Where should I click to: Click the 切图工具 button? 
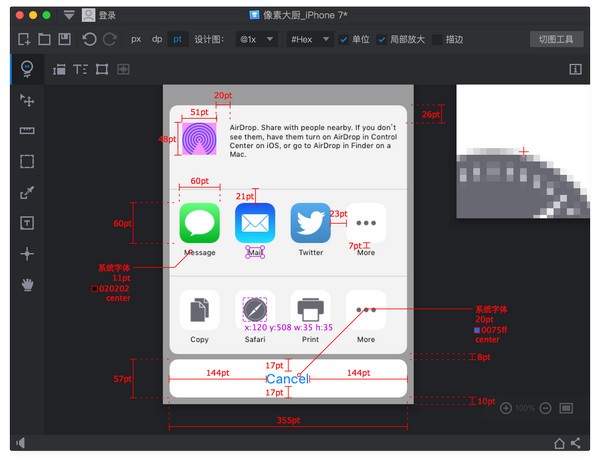click(x=555, y=39)
